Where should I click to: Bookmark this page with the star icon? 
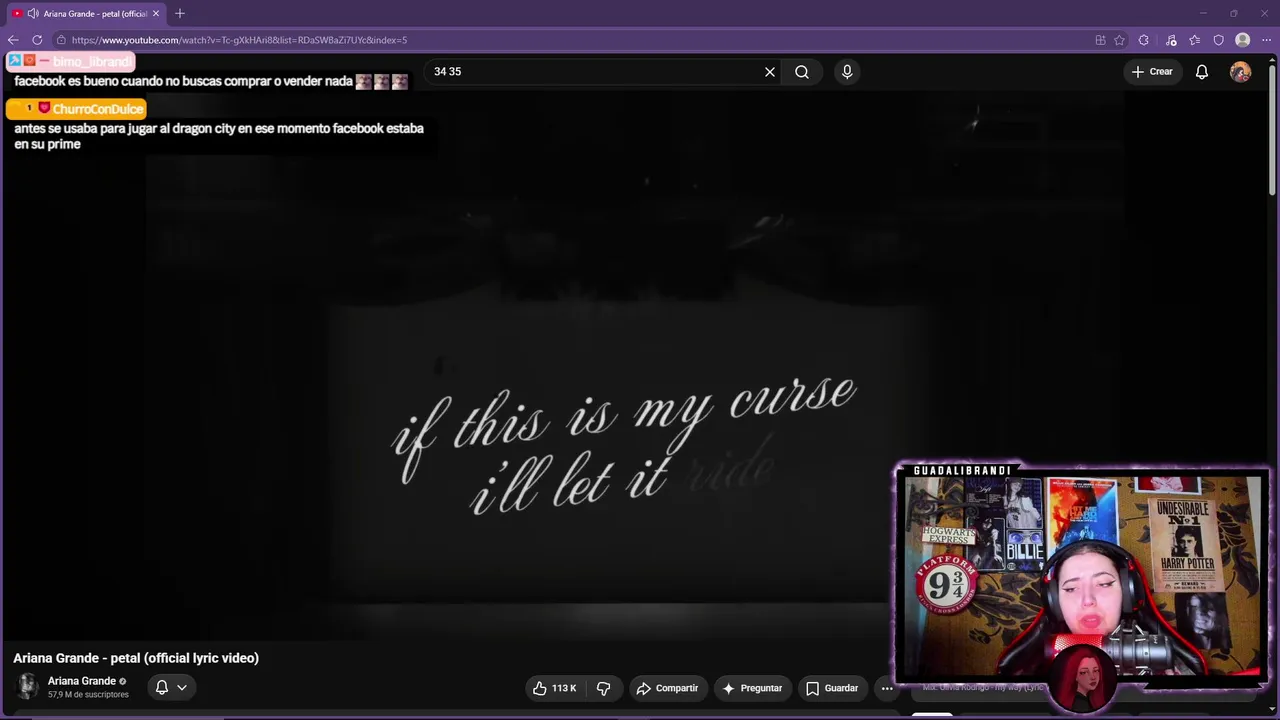pos(1119,40)
